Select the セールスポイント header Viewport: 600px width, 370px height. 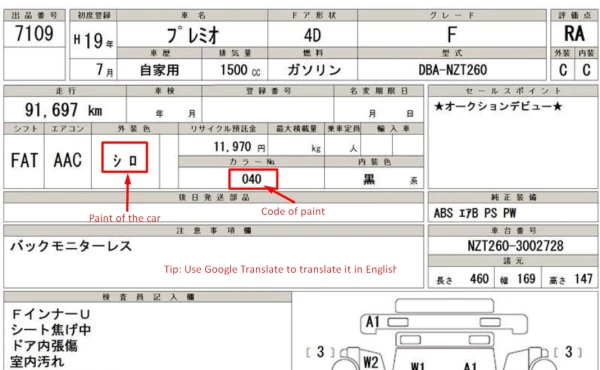(x=513, y=91)
